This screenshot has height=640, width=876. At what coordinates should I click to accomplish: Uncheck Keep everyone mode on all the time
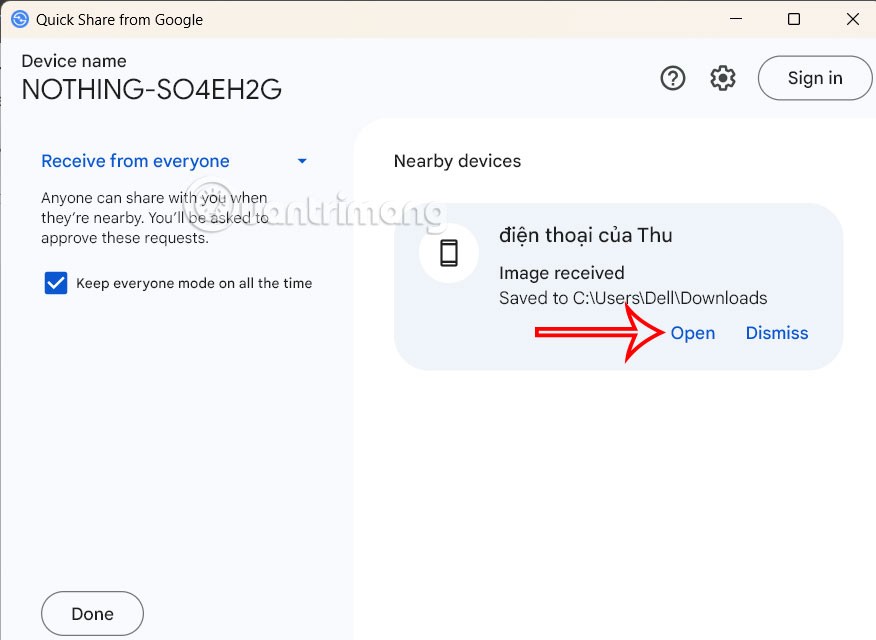coord(56,283)
